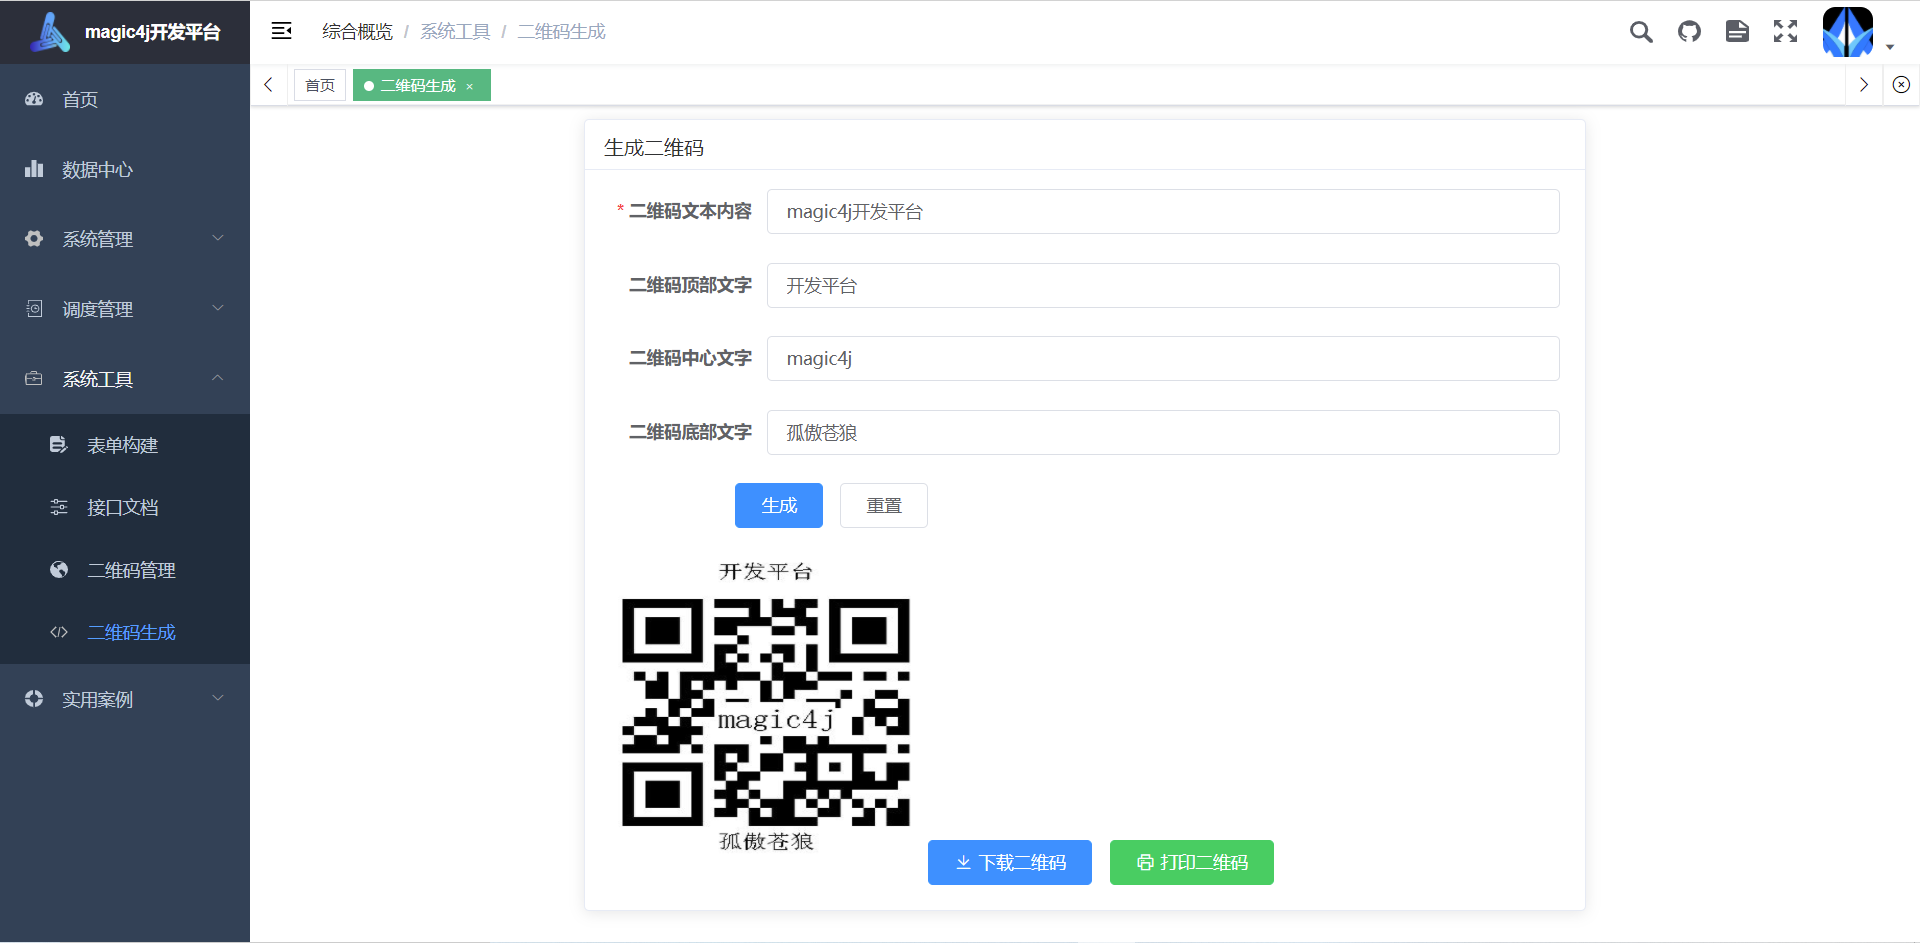This screenshot has width=1920, height=943.
Task: Switch to the 首页 tab
Action: (320, 85)
